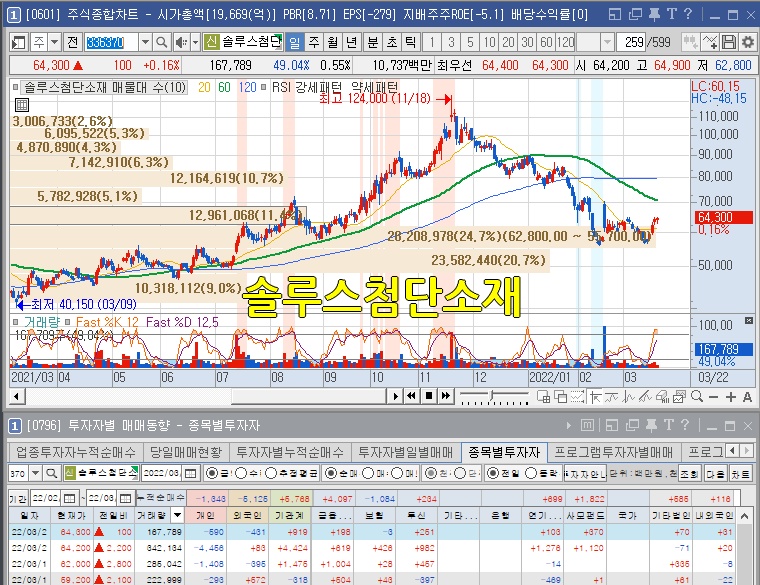Switch chart to monthly 월 period
Image resolution: width=760 pixels, height=585 pixels.
(x=333, y=43)
